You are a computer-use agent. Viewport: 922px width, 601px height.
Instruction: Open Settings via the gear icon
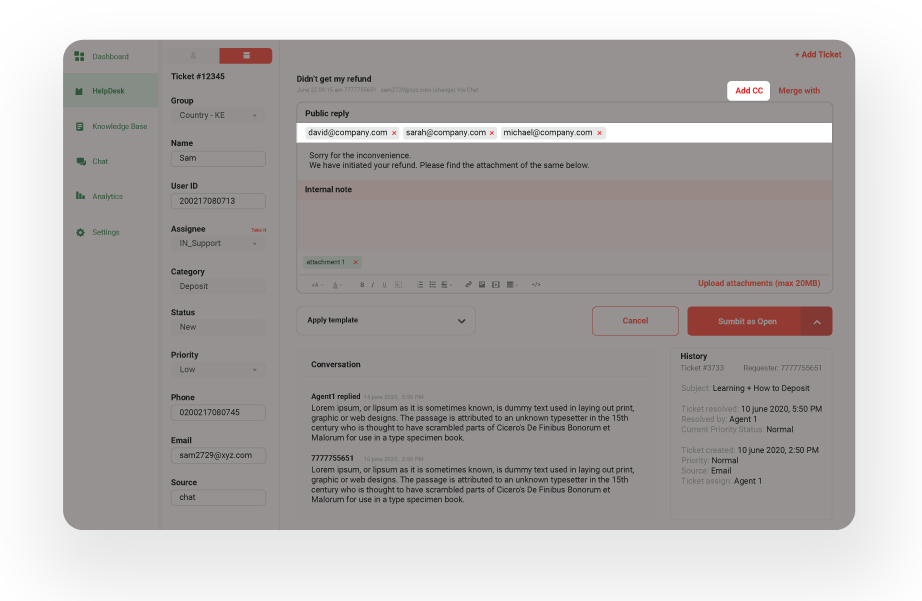pos(80,232)
